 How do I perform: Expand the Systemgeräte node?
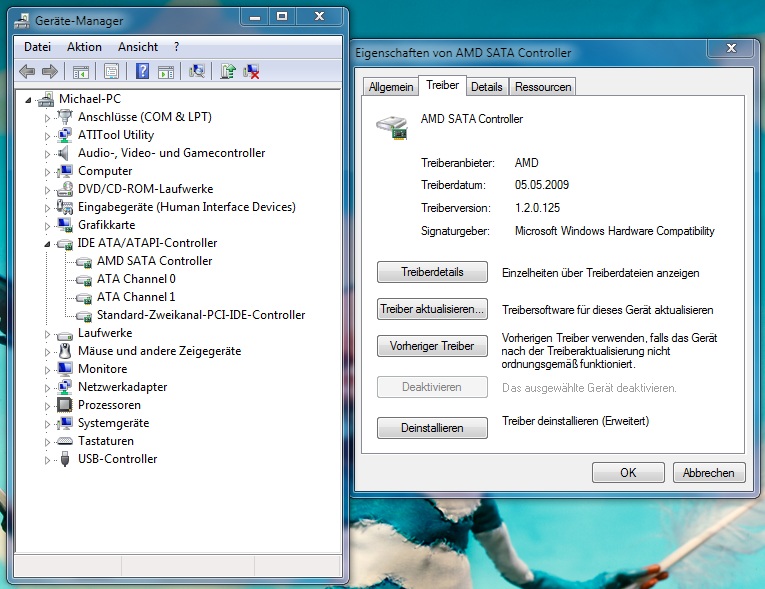tap(47, 424)
